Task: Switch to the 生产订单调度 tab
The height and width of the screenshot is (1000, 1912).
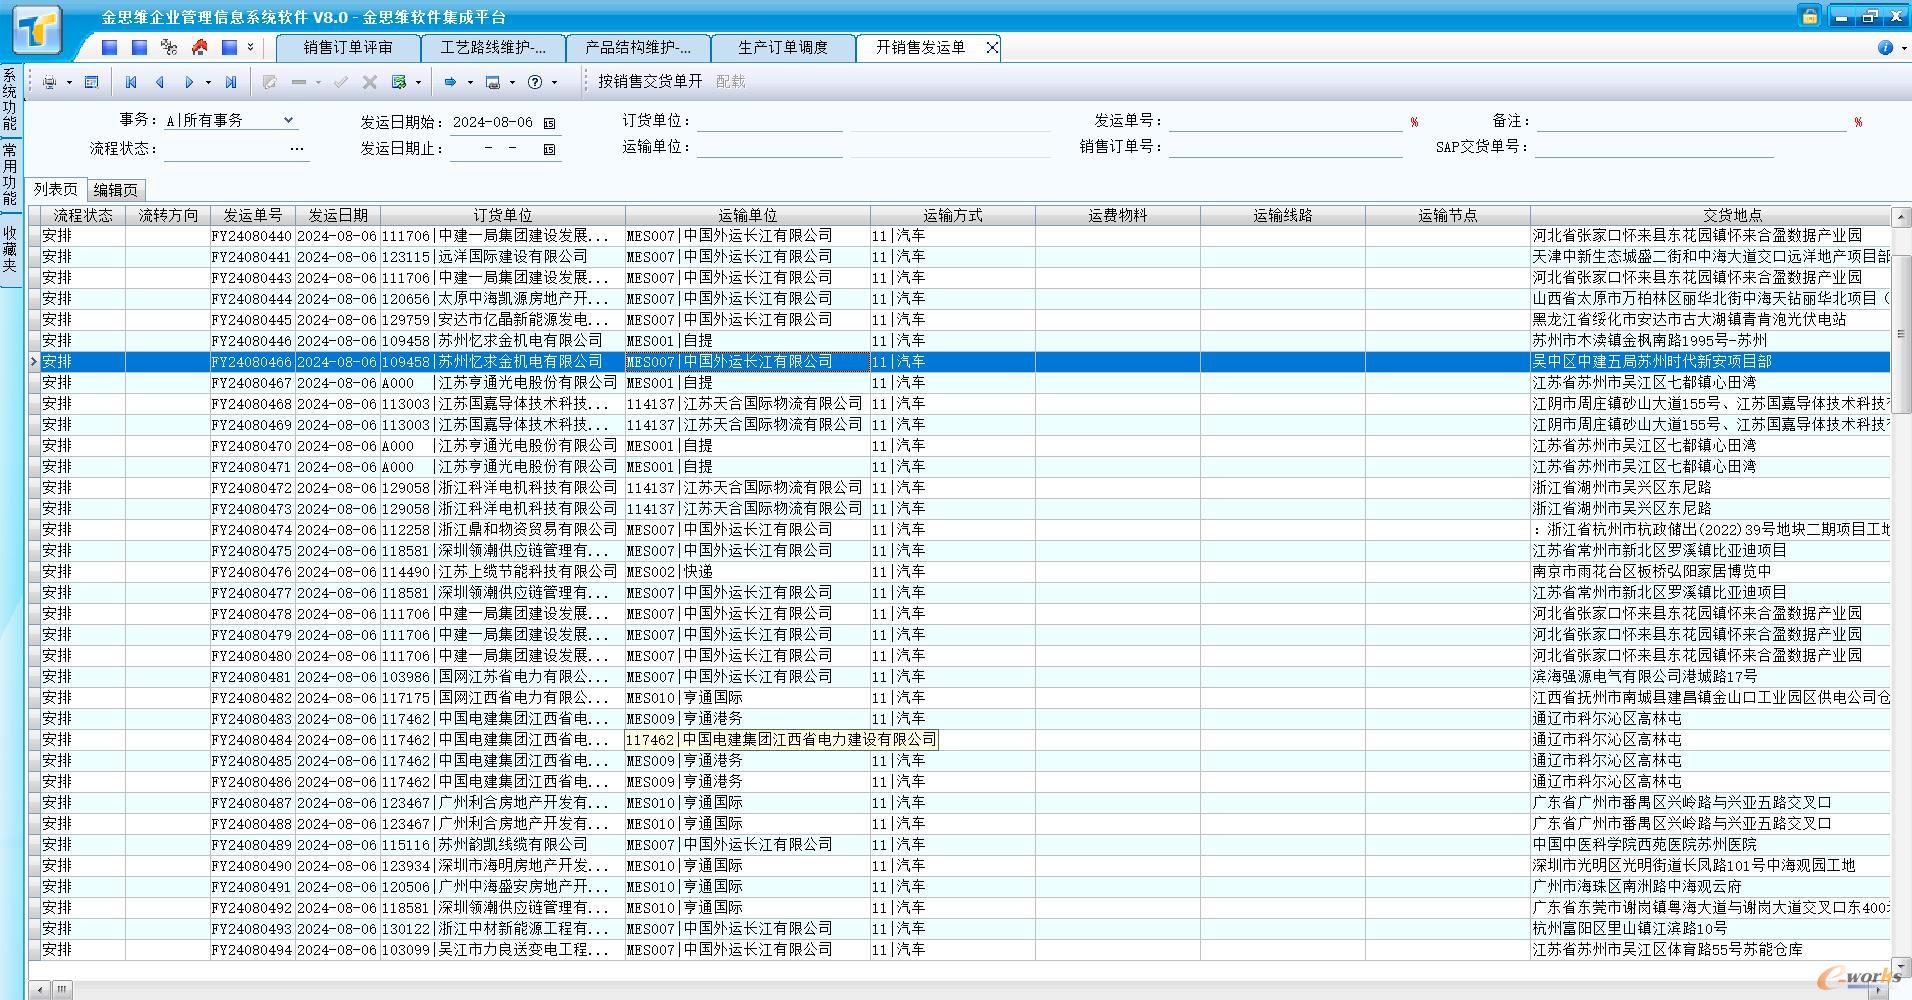Action: pos(783,47)
